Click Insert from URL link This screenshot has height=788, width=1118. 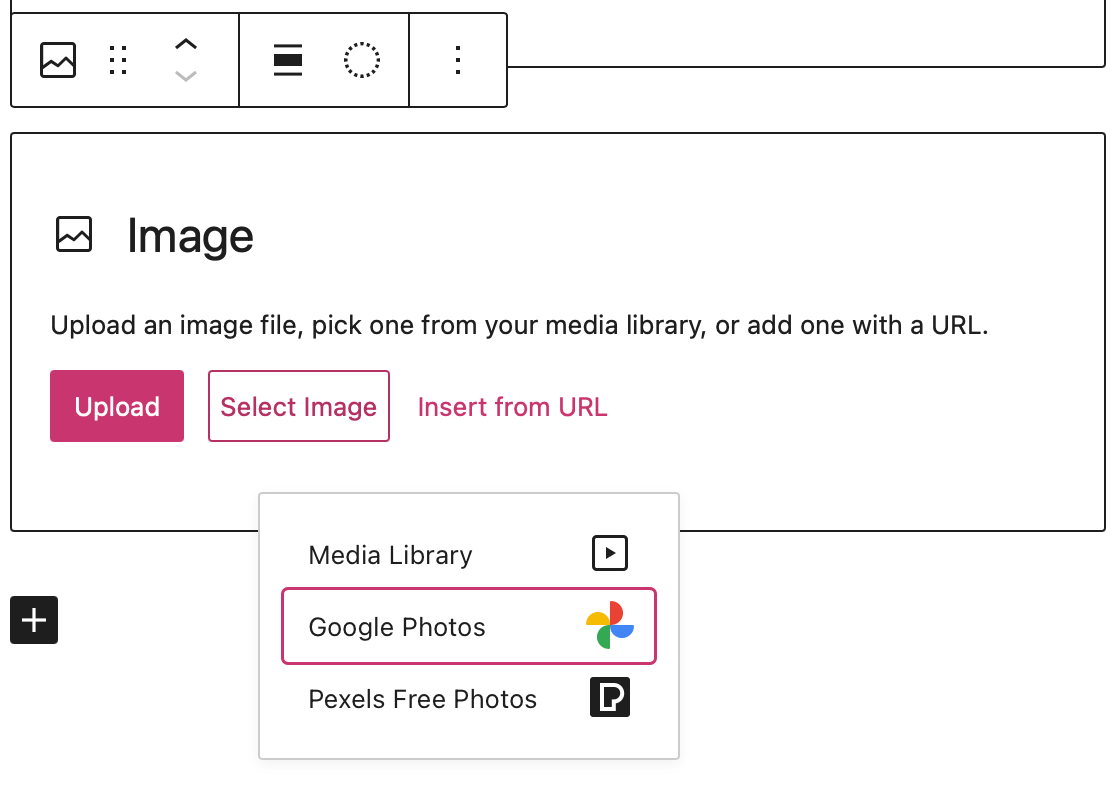pos(513,407)
